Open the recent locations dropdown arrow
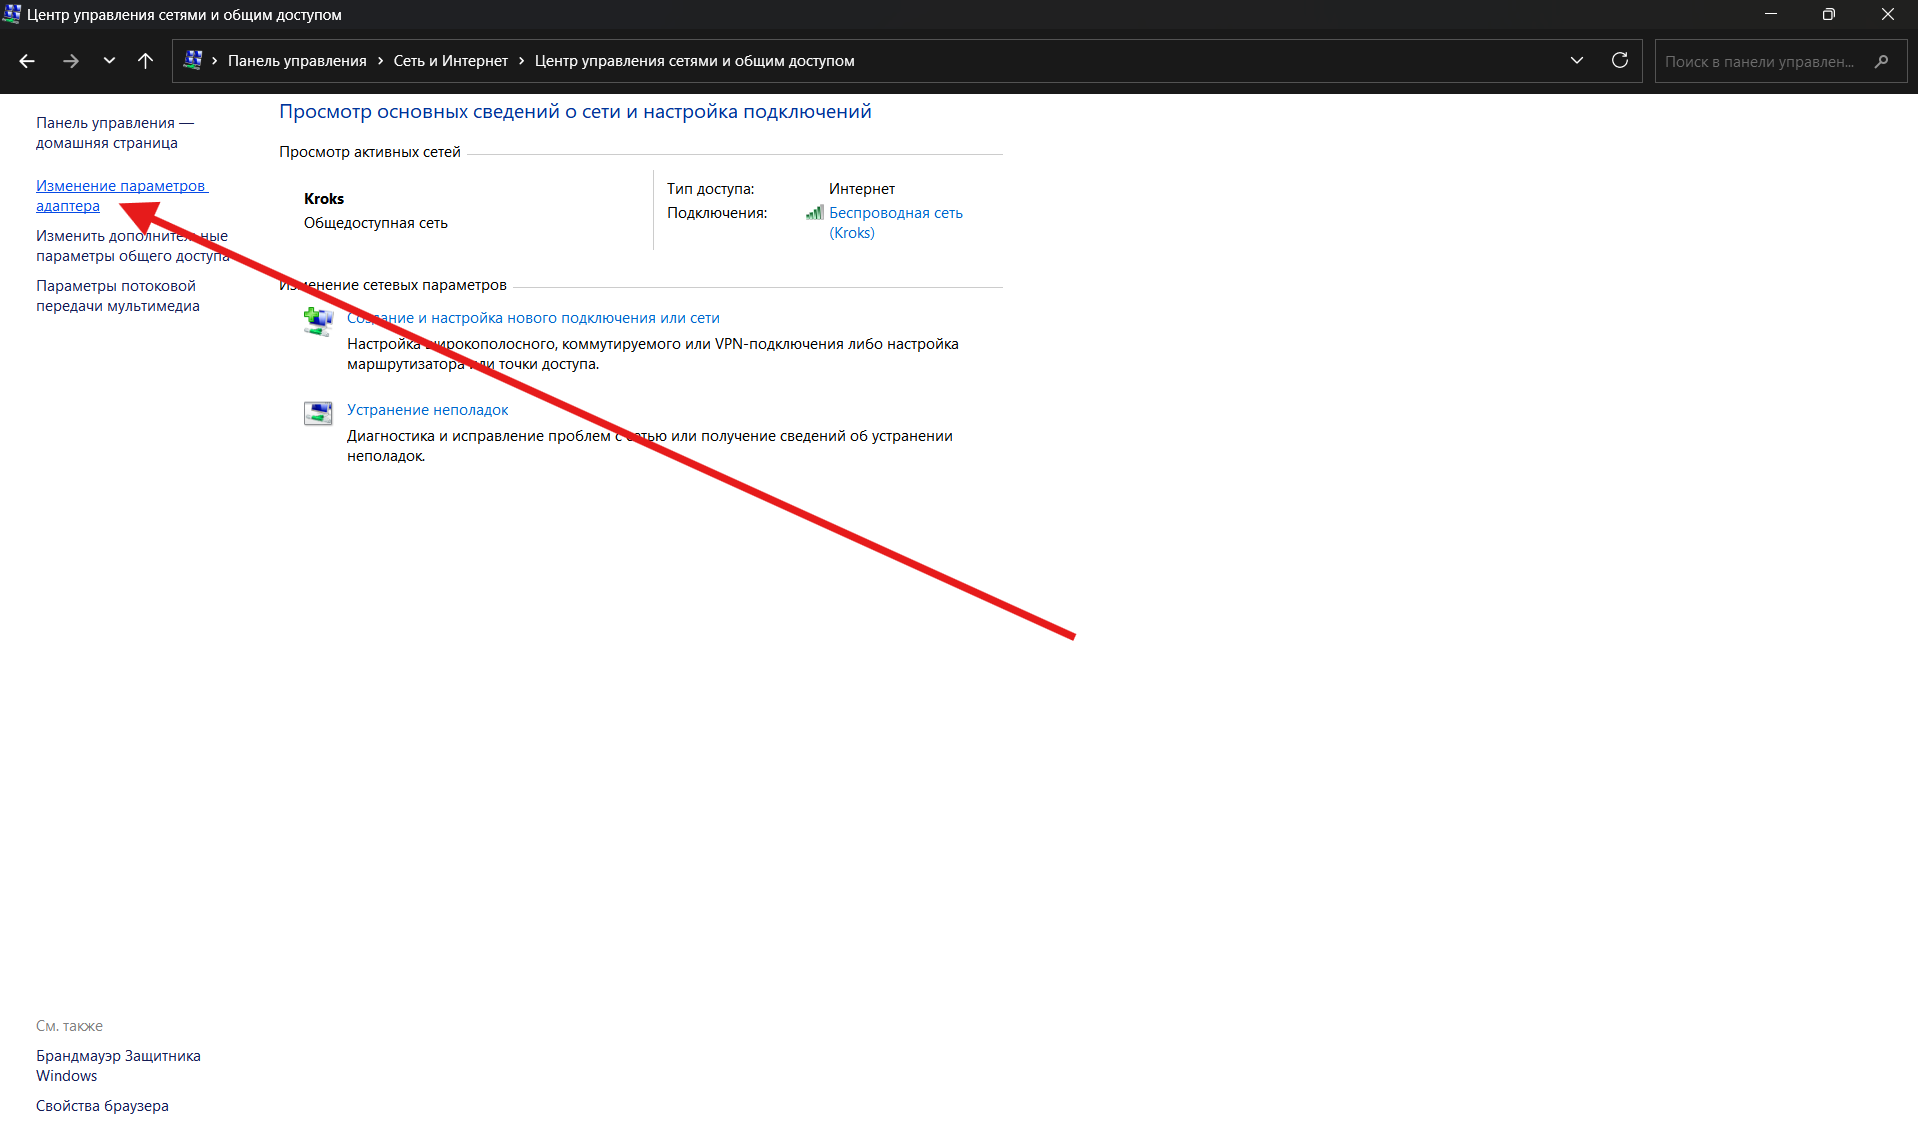Screen dimensions: 1918x1137 click(x=109, y=61)
